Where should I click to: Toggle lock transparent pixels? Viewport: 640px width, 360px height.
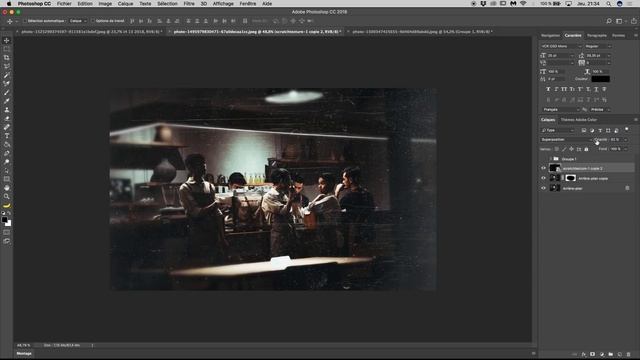click(x=557, y=149)
